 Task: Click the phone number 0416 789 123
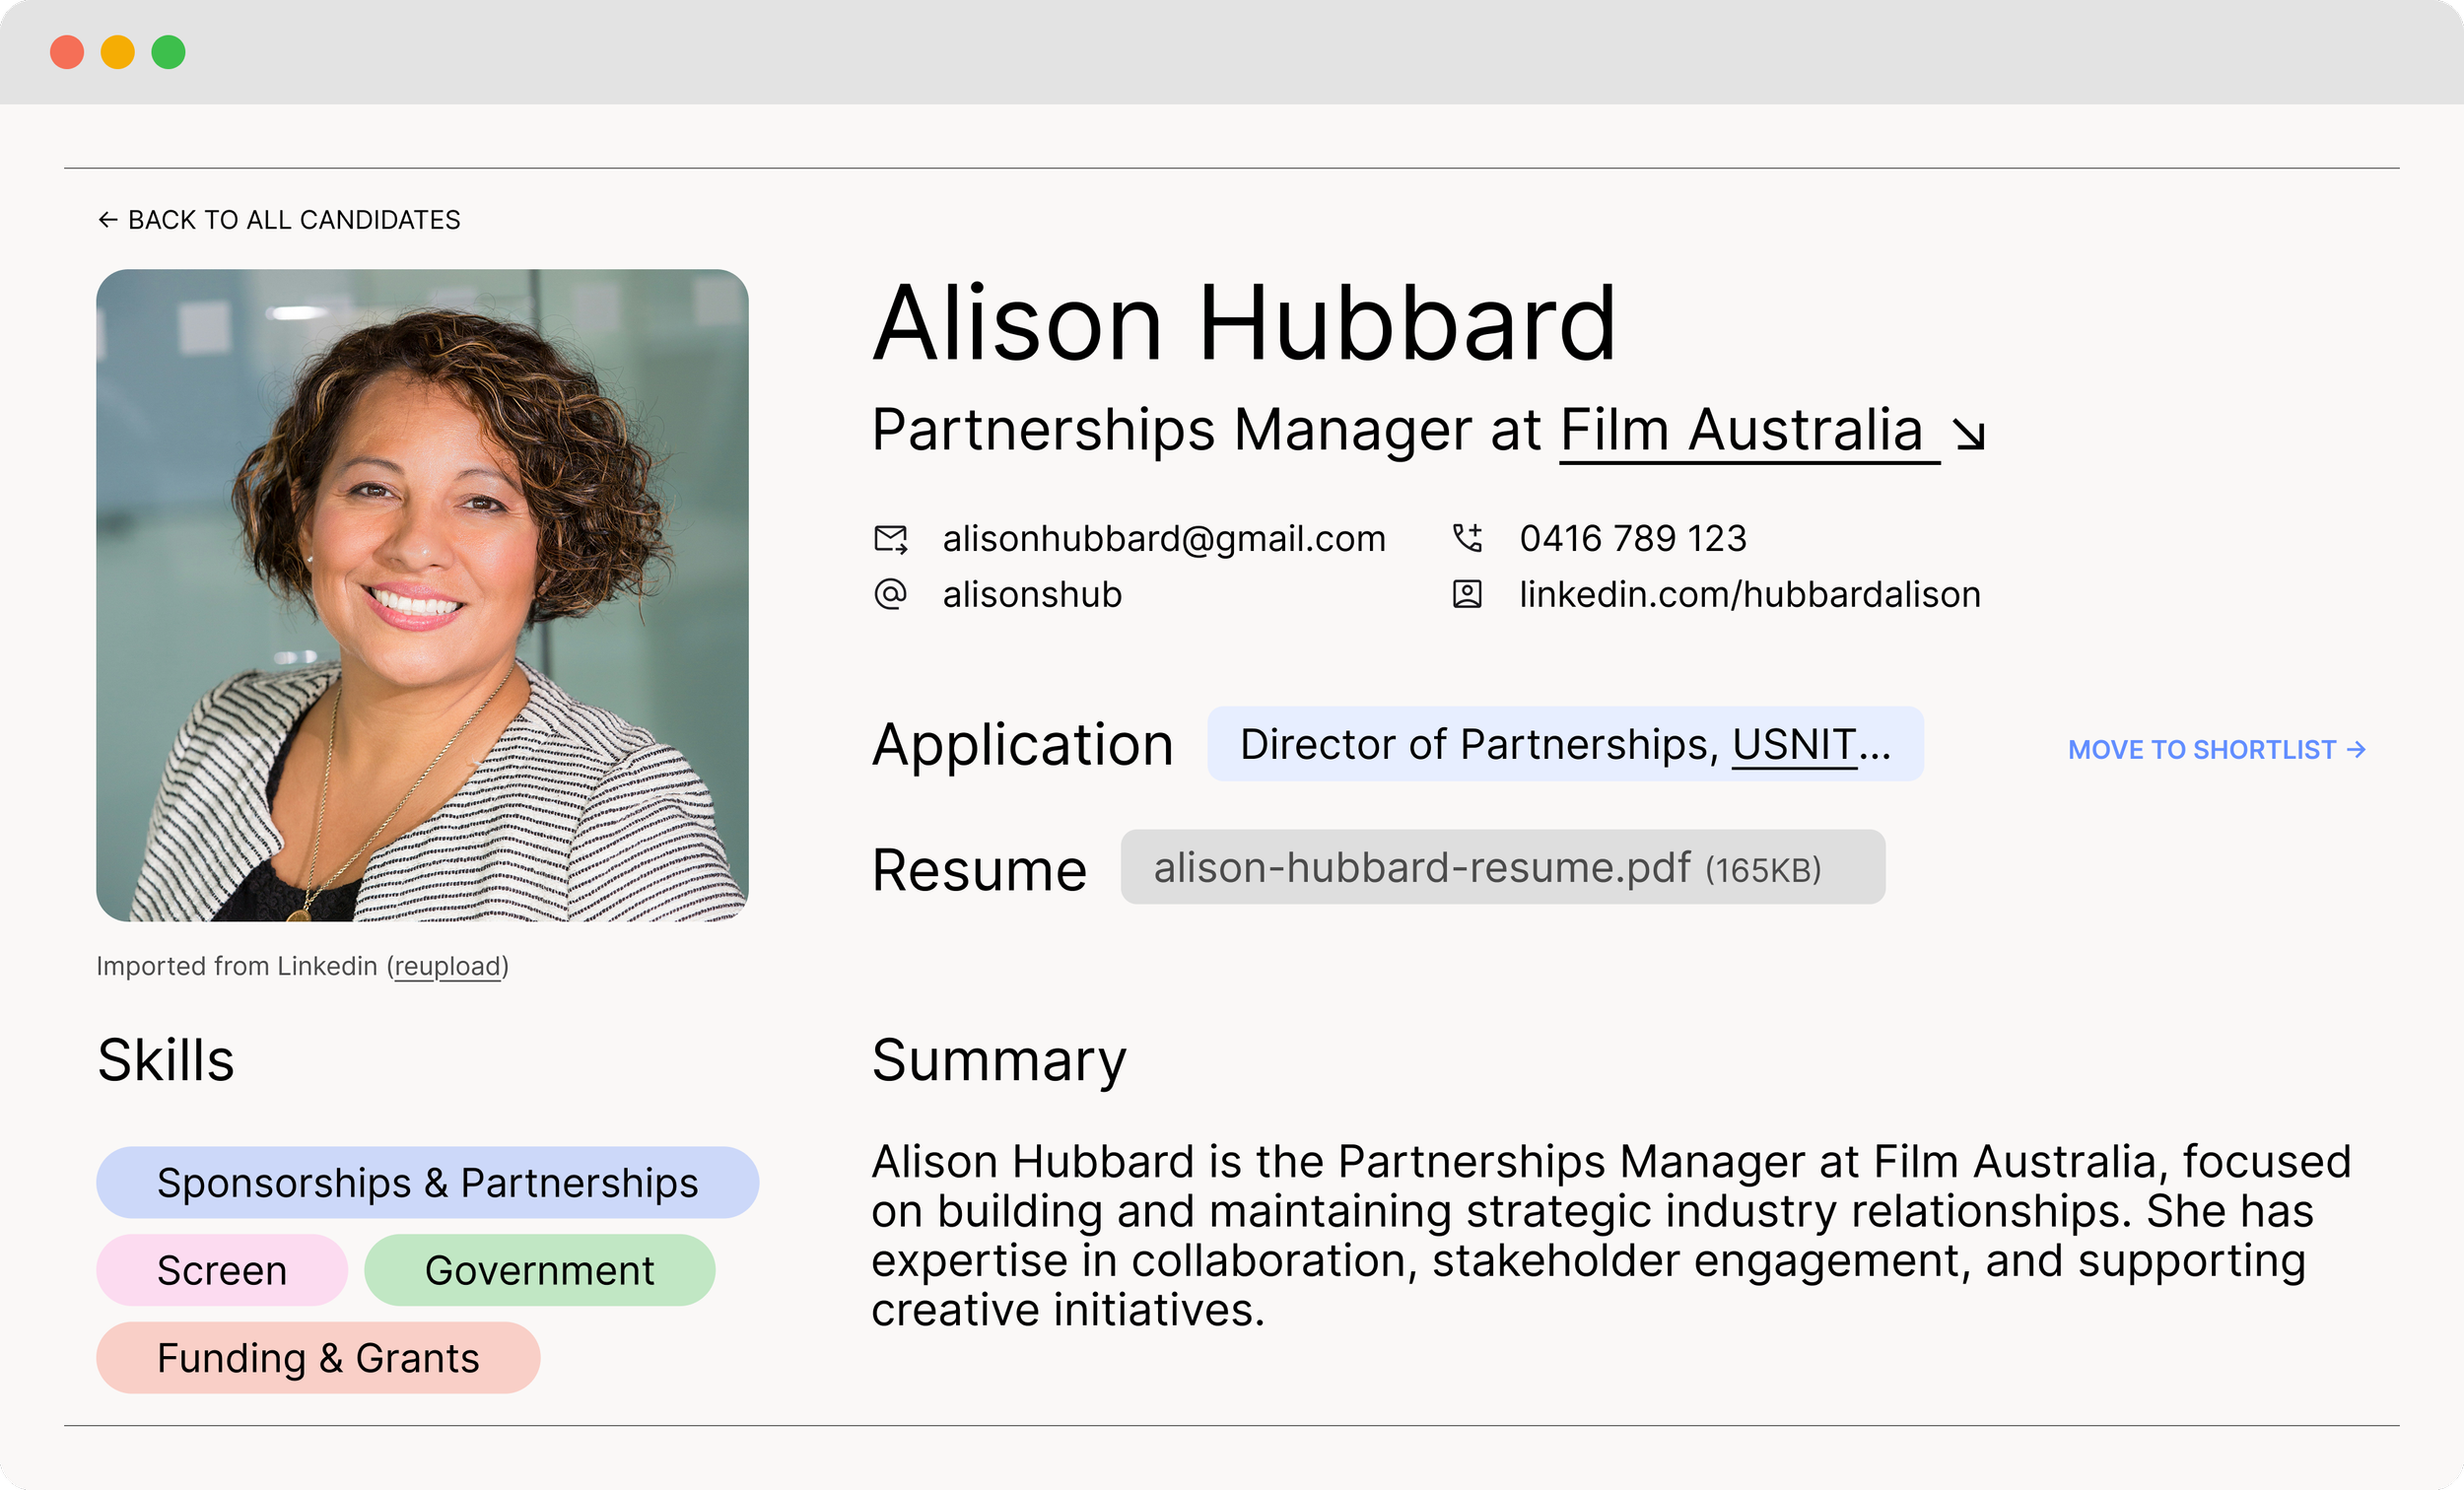(1633, 538)
